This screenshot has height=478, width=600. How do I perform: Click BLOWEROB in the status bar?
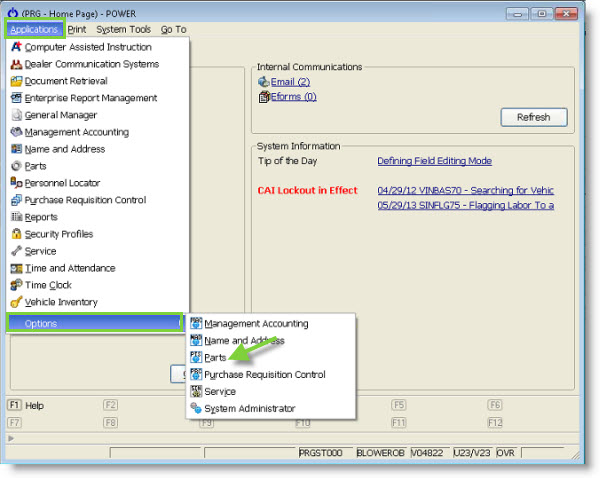(x=380, y=453)
